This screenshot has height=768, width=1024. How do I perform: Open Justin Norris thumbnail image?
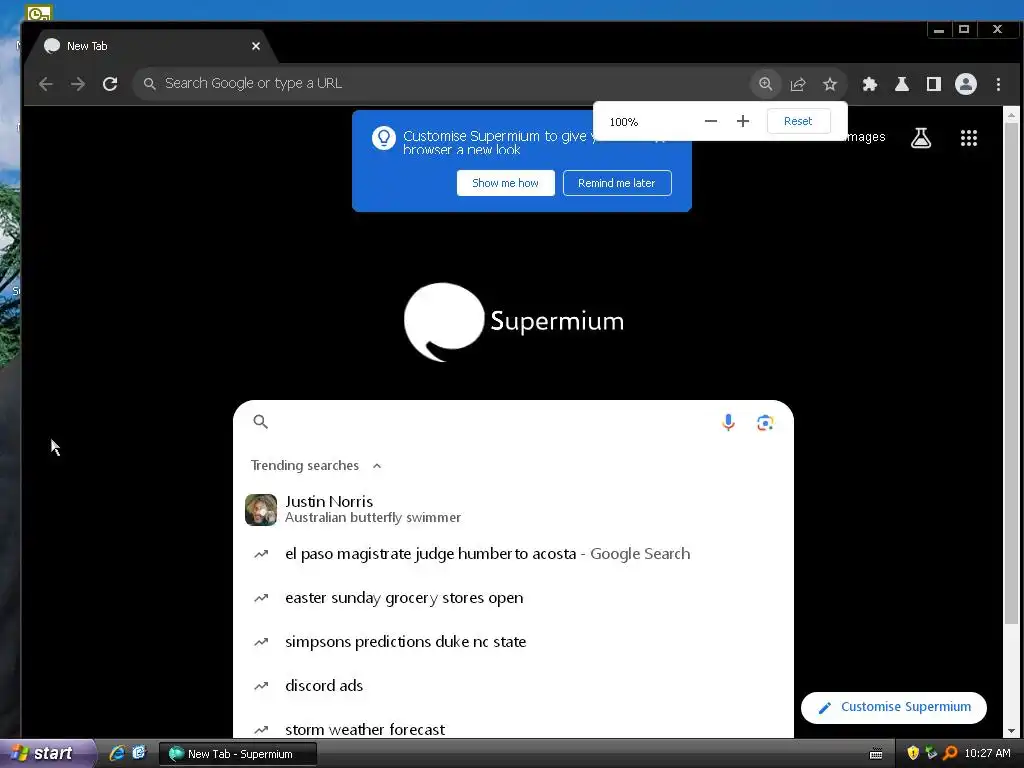click(x=261, y=510)
